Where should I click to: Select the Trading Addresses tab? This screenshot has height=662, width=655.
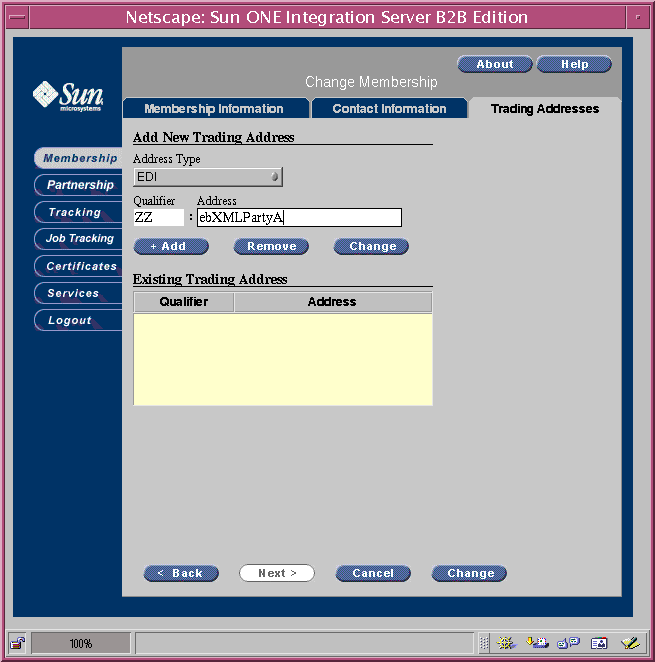pyautogui.click(x=545, y=109)
